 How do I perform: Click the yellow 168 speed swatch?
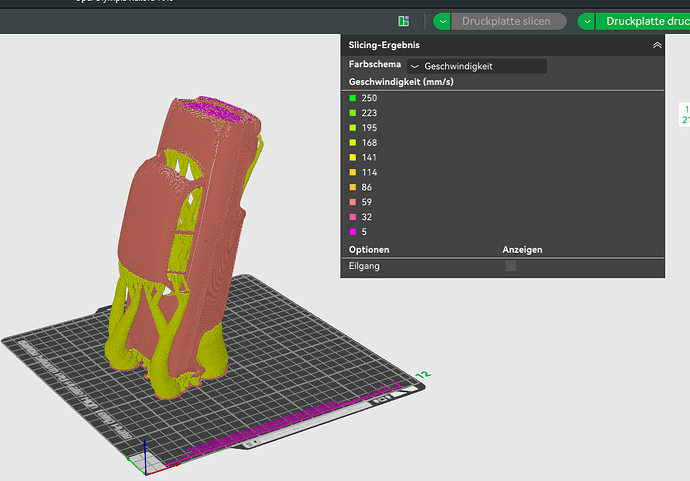[352, 143]
